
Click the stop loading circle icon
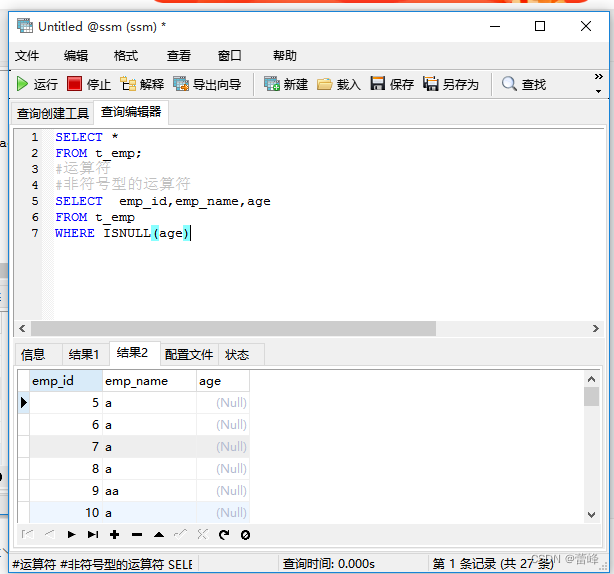coord(246,534)
